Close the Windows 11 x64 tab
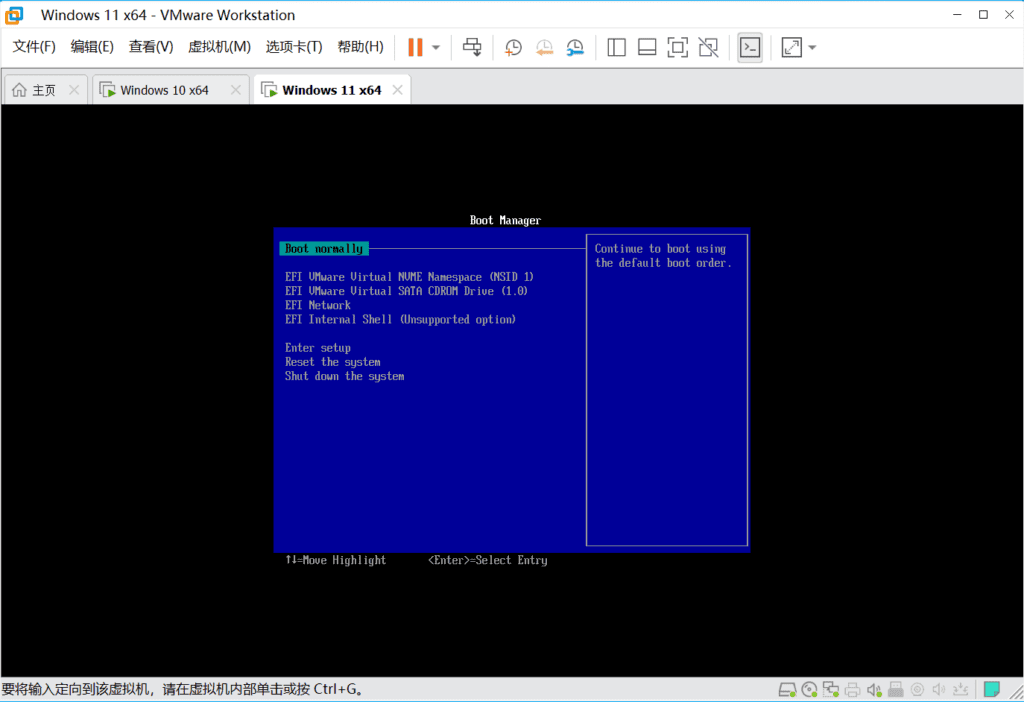 (397, 90)
